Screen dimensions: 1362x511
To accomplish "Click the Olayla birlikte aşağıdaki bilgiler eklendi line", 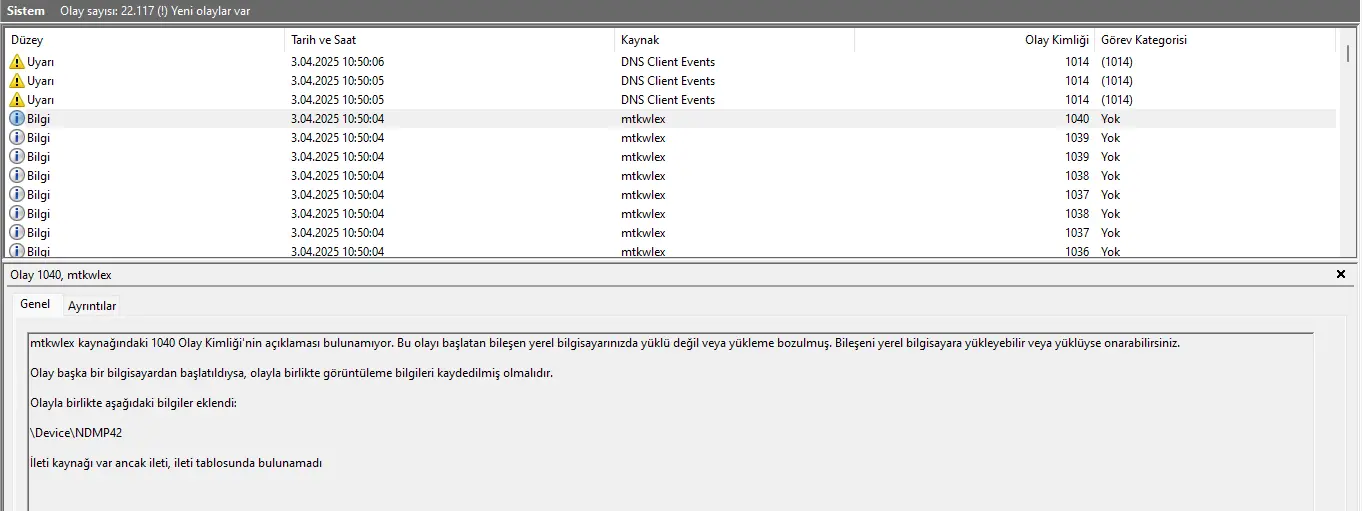I will (134, 403).
